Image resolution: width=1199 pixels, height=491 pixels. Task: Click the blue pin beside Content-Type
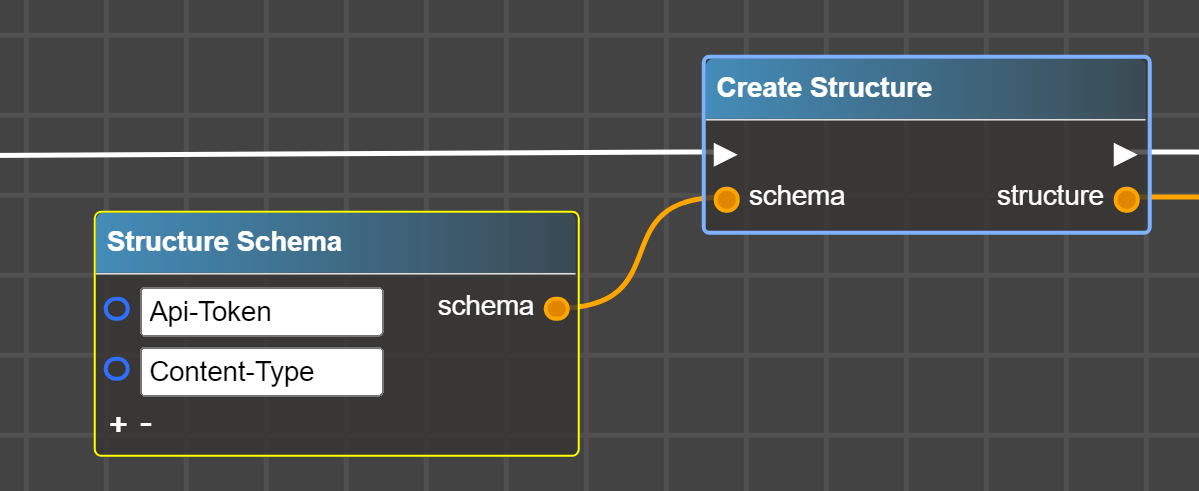pos(117,370)
